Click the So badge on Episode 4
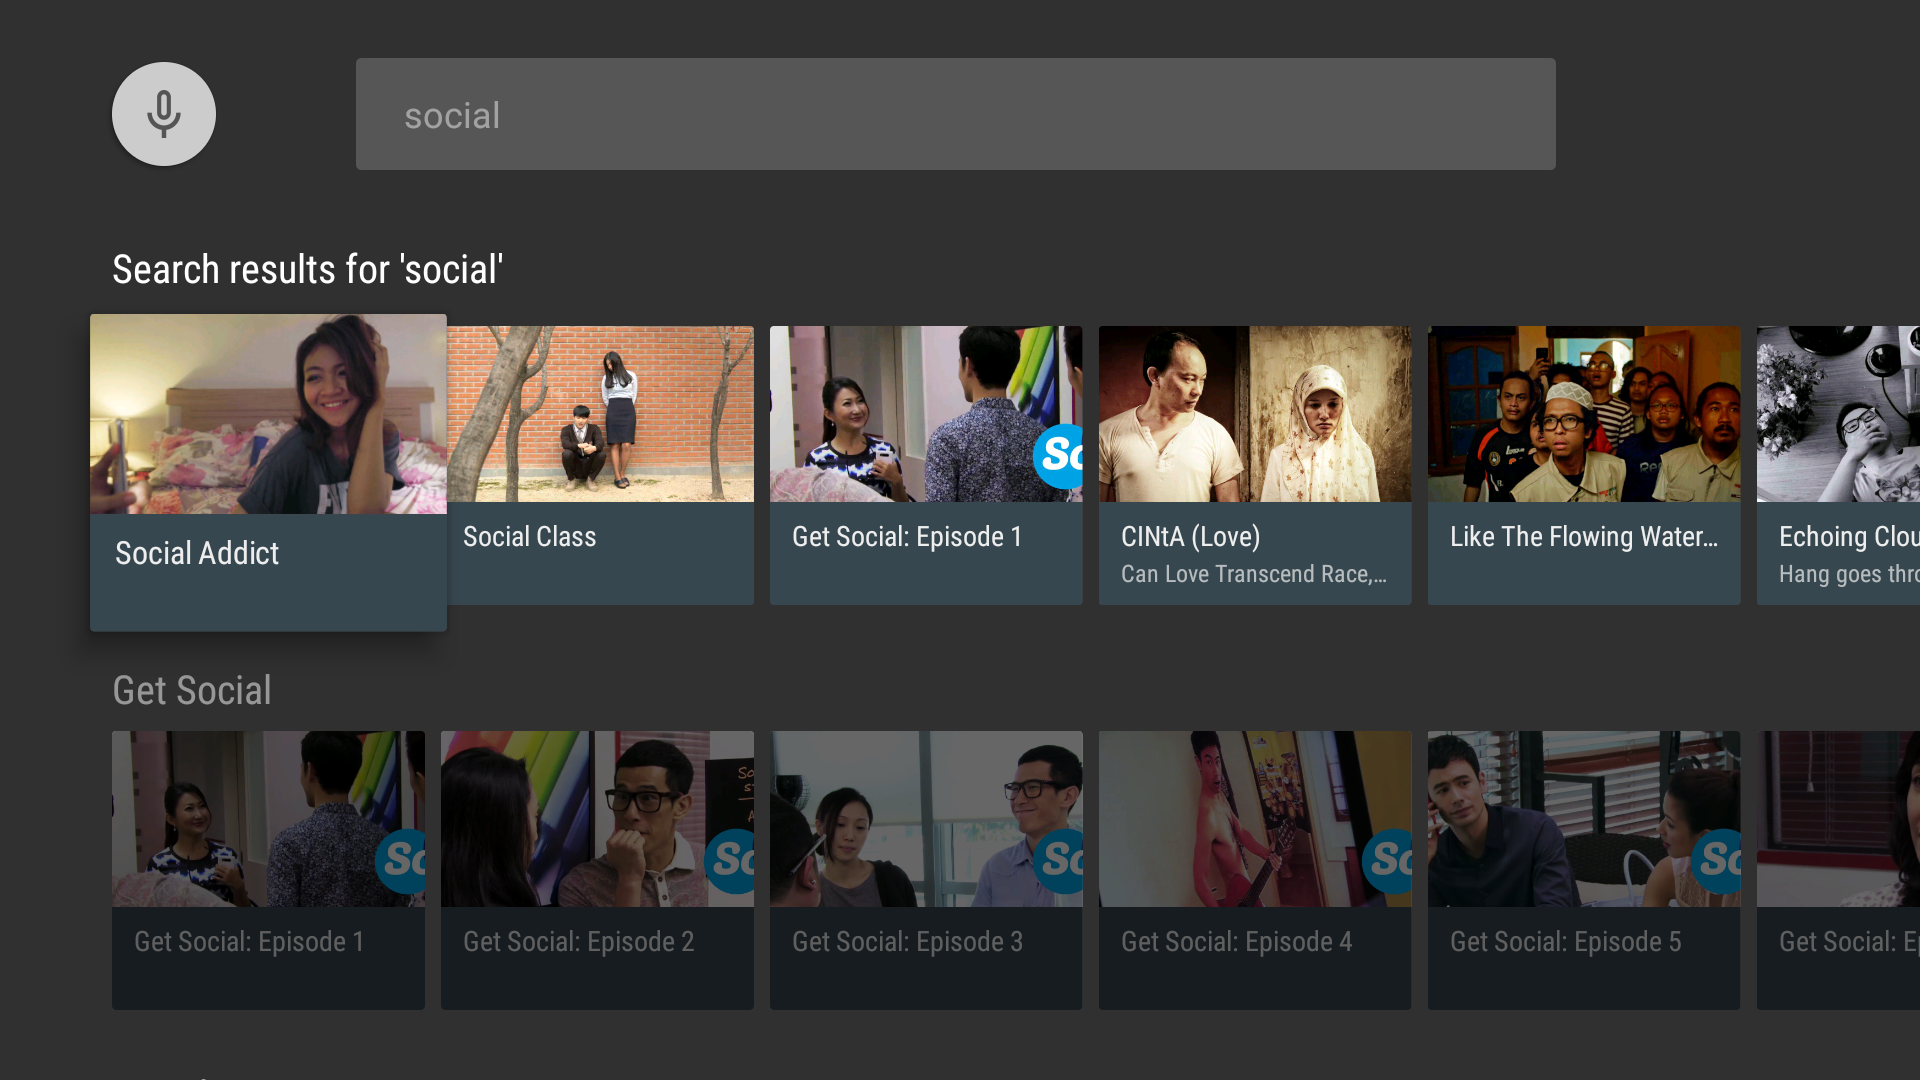1920x1080 pixels. point(1387,861)
